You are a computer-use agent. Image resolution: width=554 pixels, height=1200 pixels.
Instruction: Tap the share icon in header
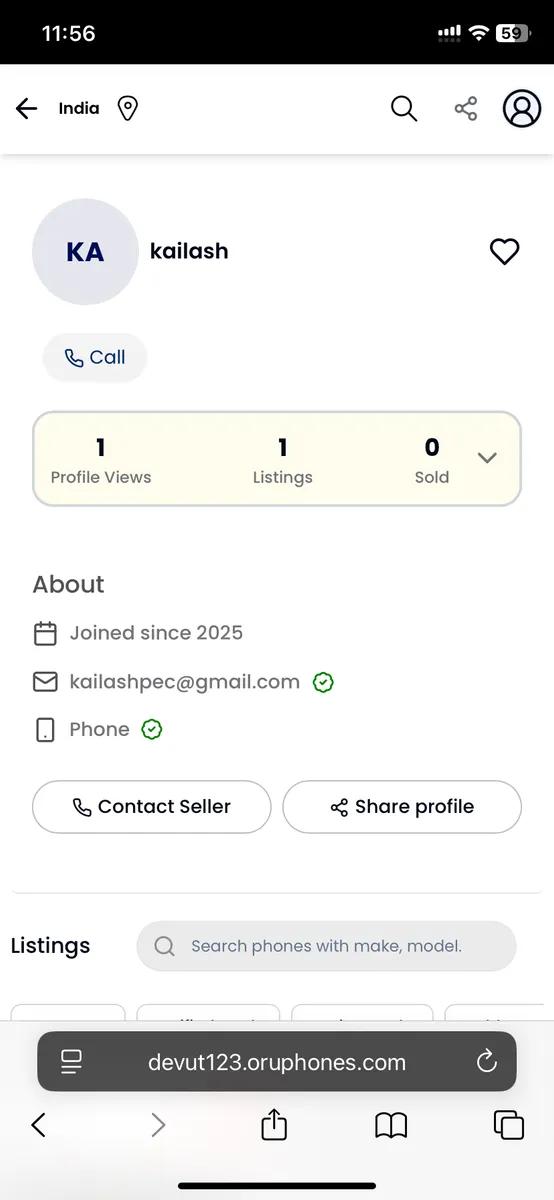(466, 108)
